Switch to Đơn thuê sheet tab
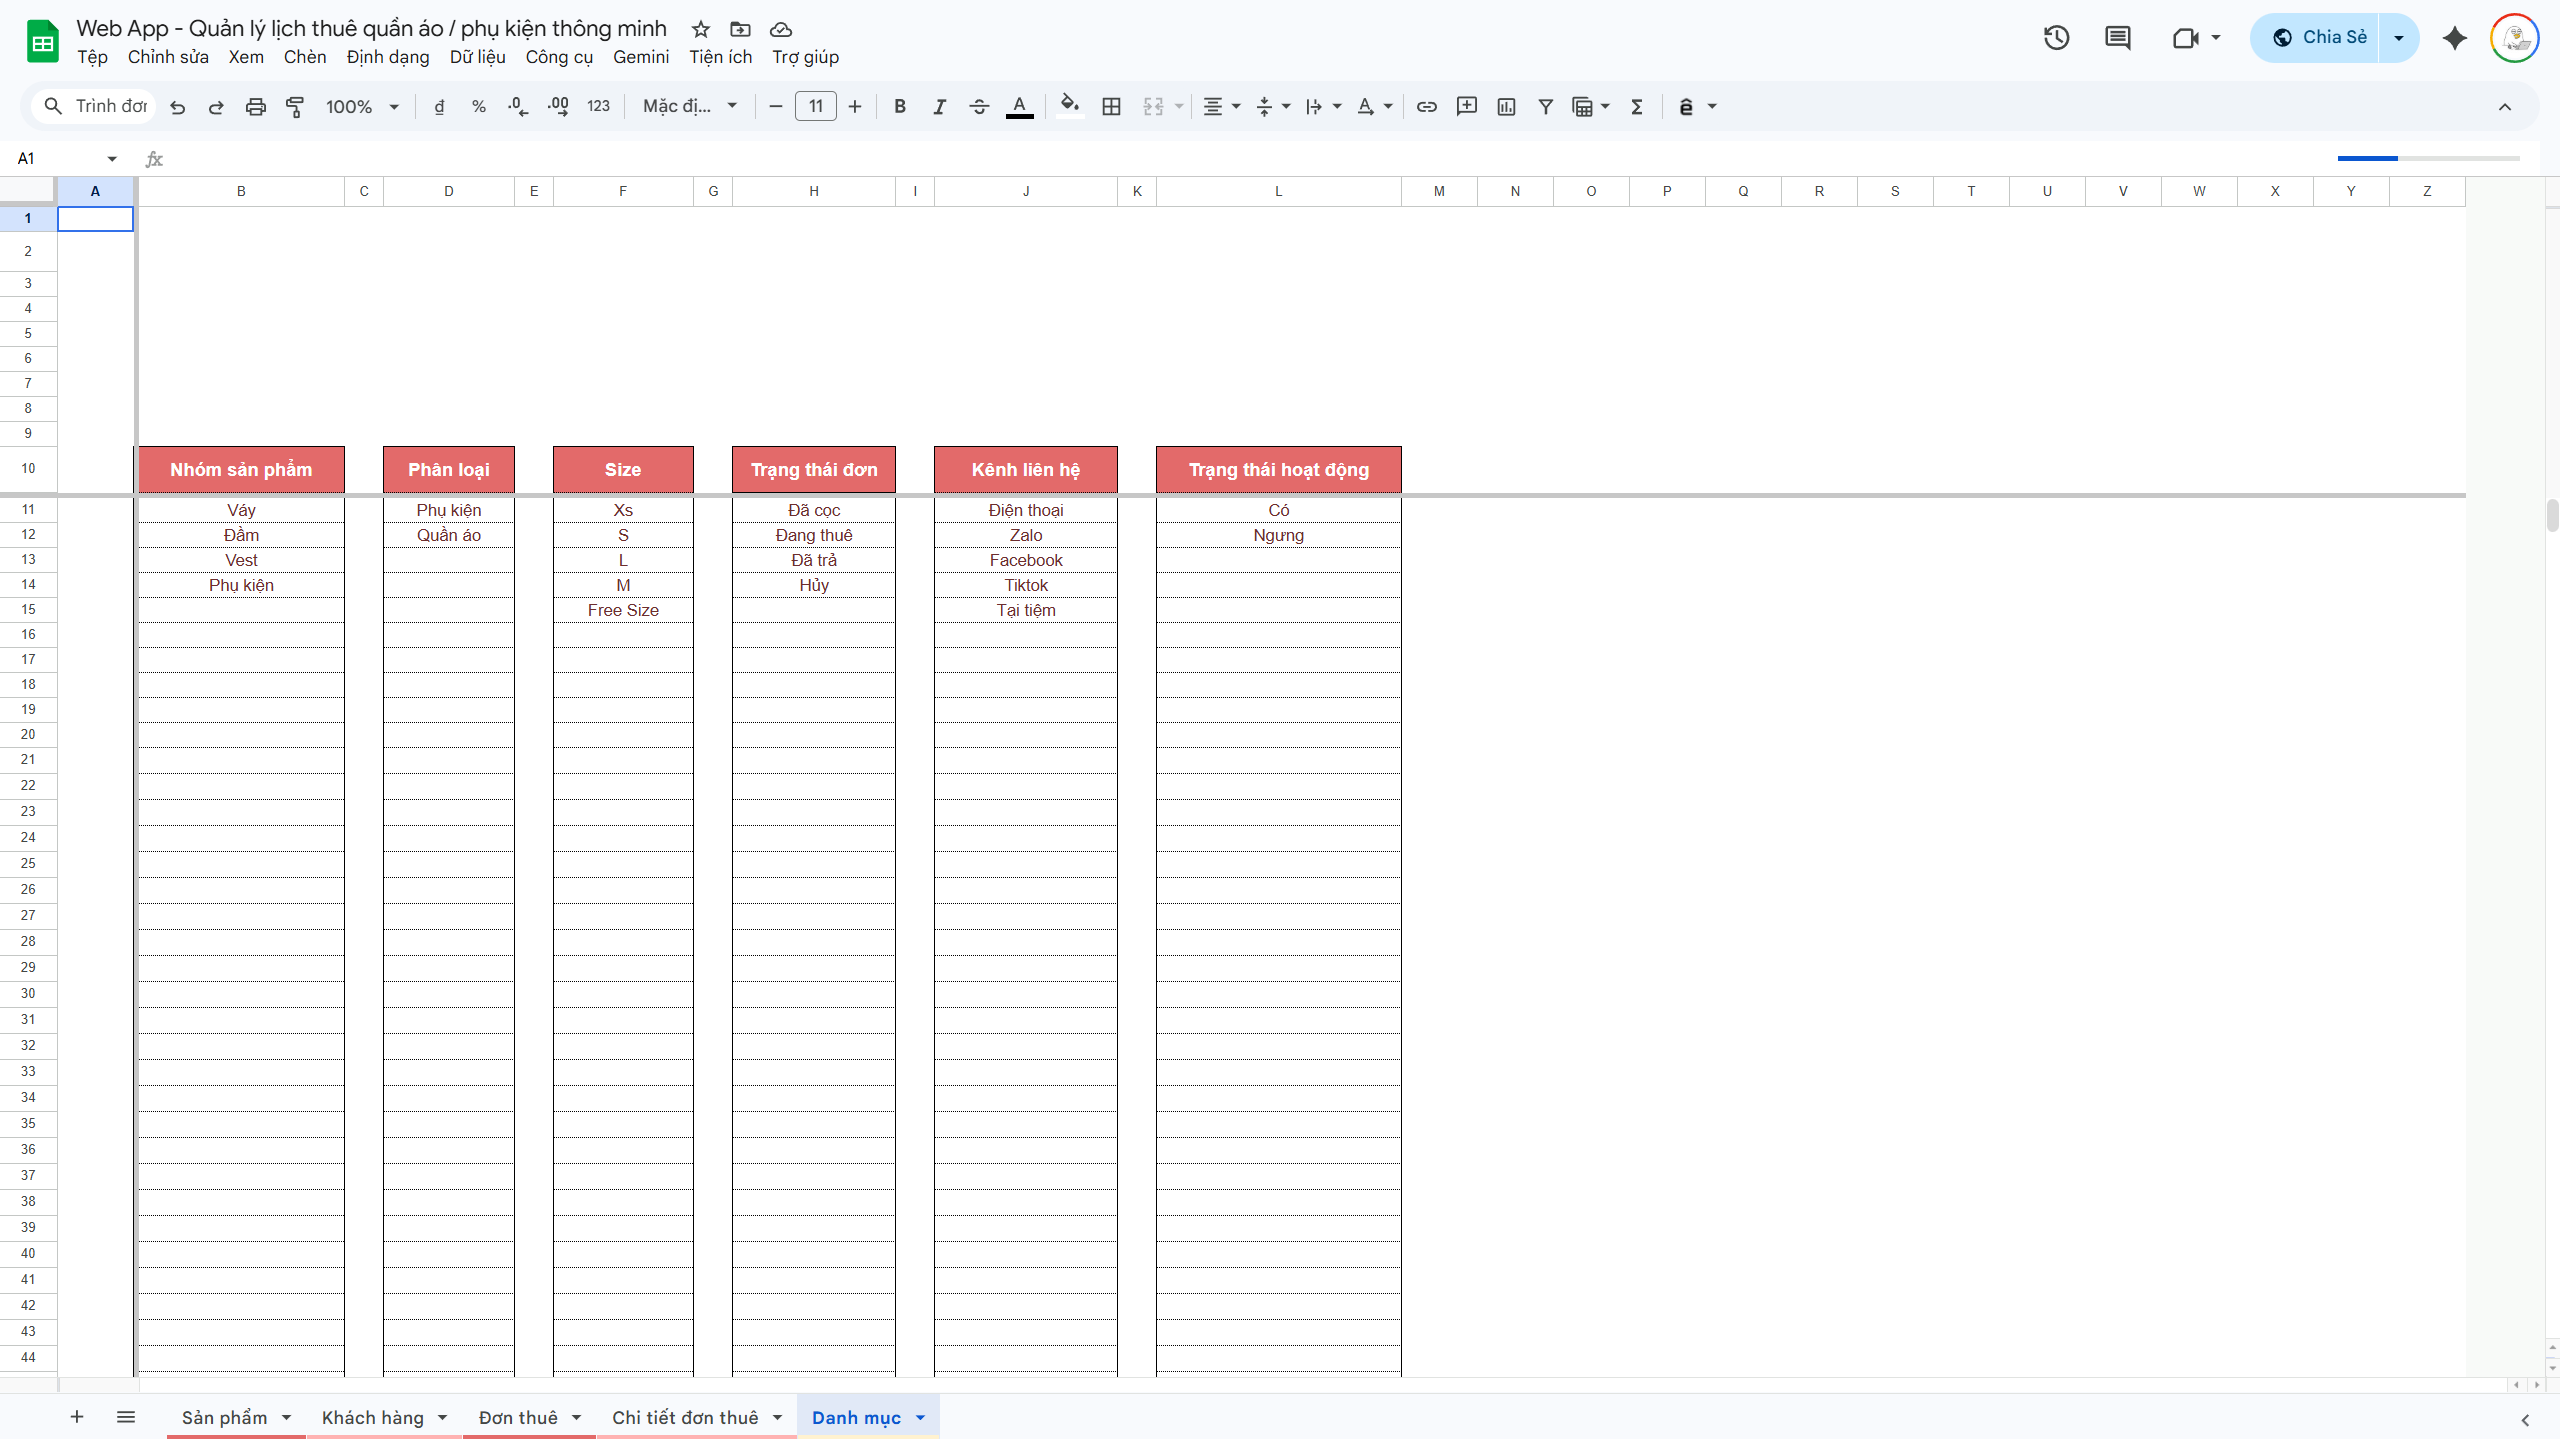Image resolution: width=2560 pixels, height=1440 pixels. (x=518, y=1417)
